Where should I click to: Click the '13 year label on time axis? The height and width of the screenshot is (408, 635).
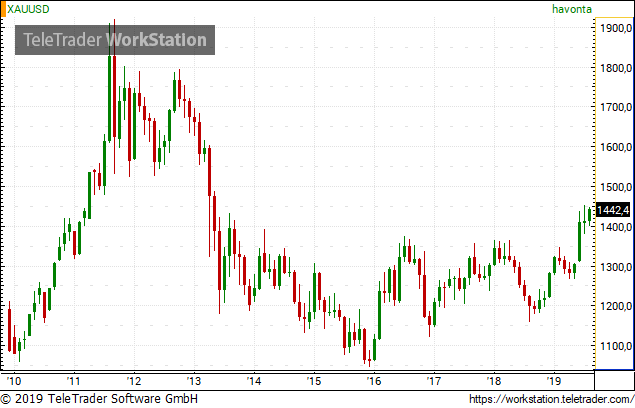(194, 381)
